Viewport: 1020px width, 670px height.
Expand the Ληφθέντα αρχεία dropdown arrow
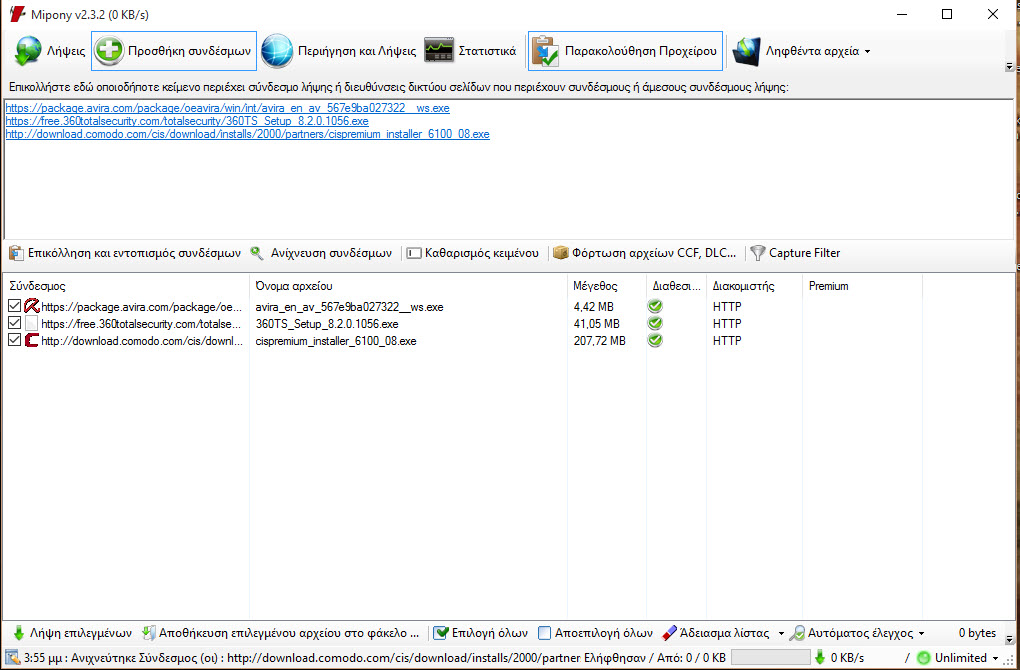(867, 51)
